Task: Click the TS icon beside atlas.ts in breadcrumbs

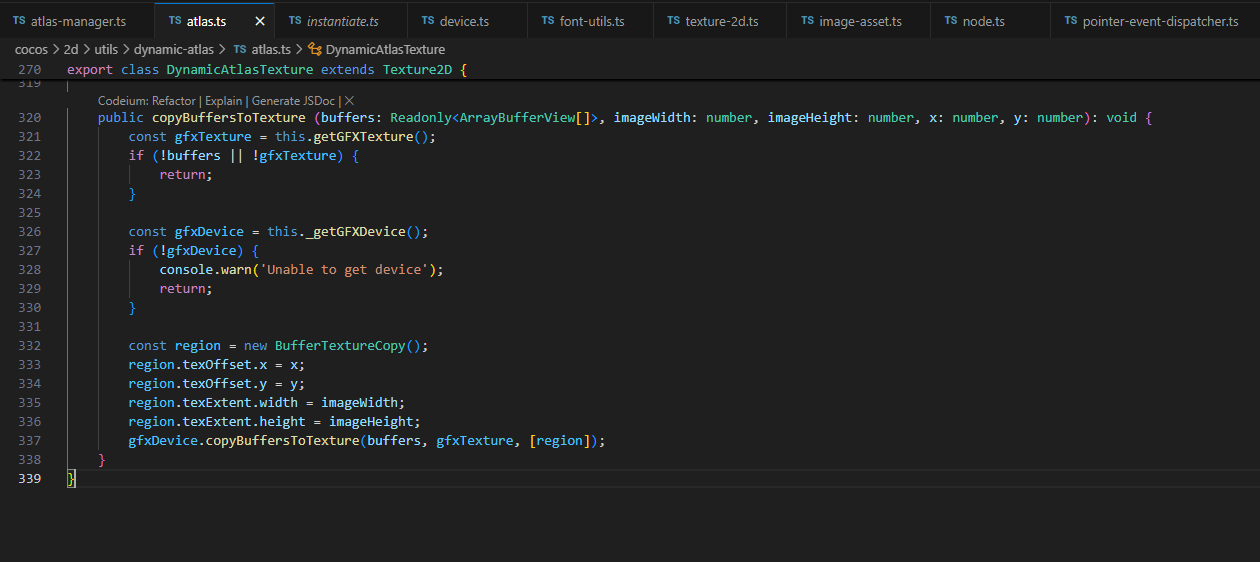Action: tap(239, 49)
